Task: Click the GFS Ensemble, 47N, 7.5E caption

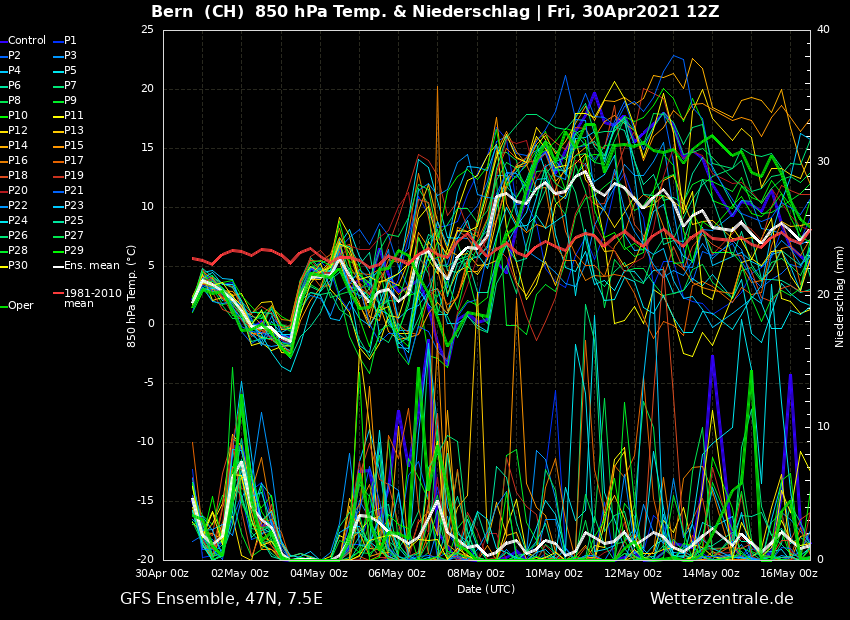Action: pyautogui.click(x=221, y=599)
